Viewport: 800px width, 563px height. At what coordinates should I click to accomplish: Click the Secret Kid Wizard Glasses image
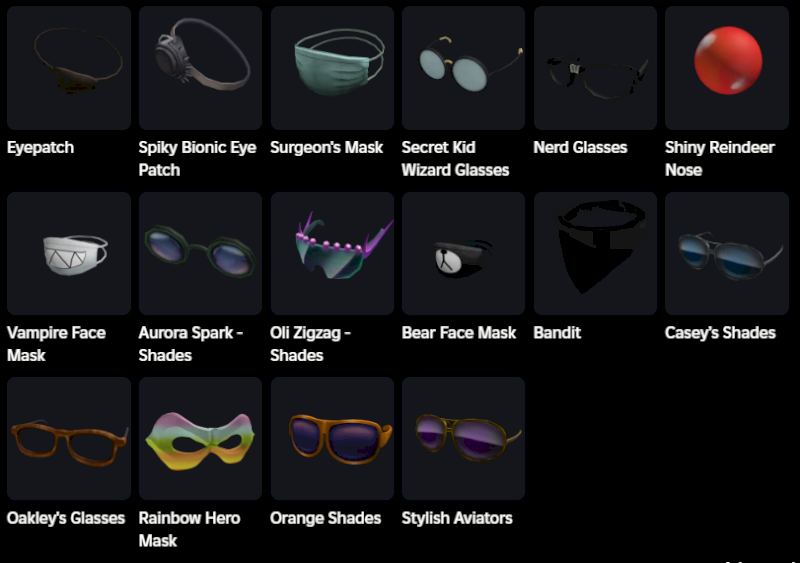tap(463, 68)
